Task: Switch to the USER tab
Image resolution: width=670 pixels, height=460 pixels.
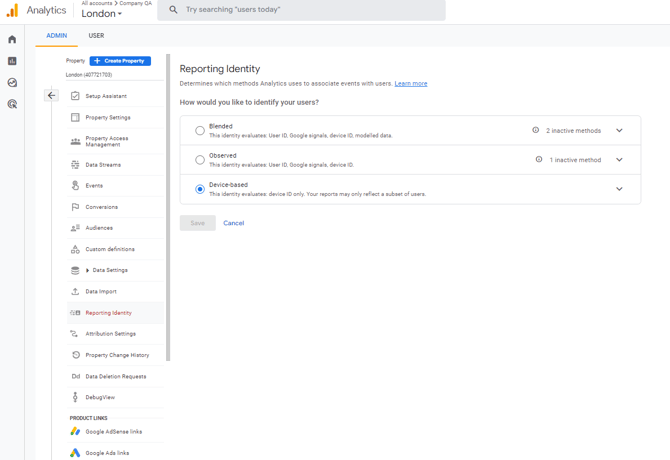Action: click(96, 36)
